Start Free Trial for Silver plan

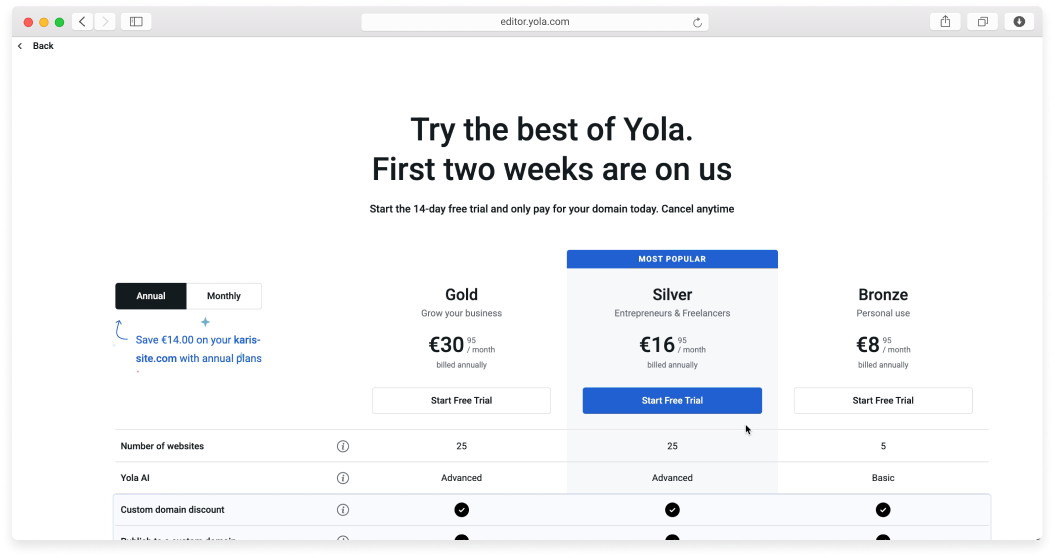tap(672, 400)
